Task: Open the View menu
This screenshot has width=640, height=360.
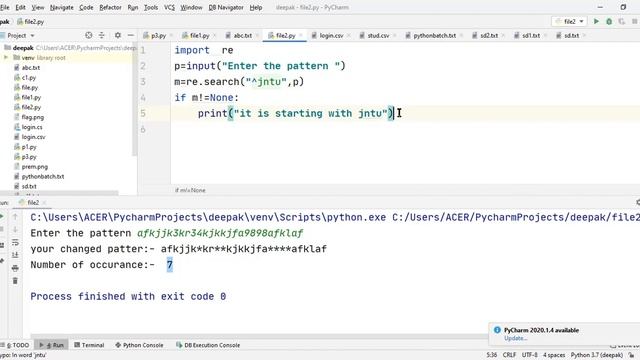Action: coord(38,7)
